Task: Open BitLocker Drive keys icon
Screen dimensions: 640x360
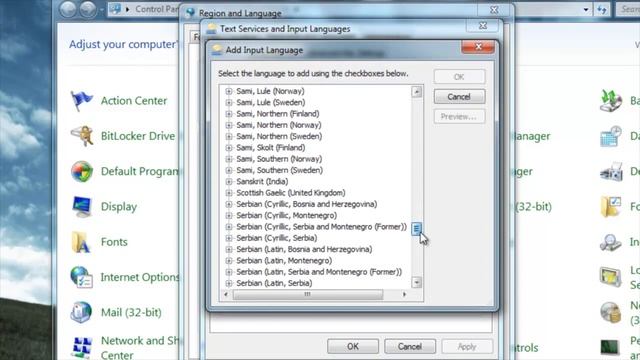Action: tap(82, 136)
